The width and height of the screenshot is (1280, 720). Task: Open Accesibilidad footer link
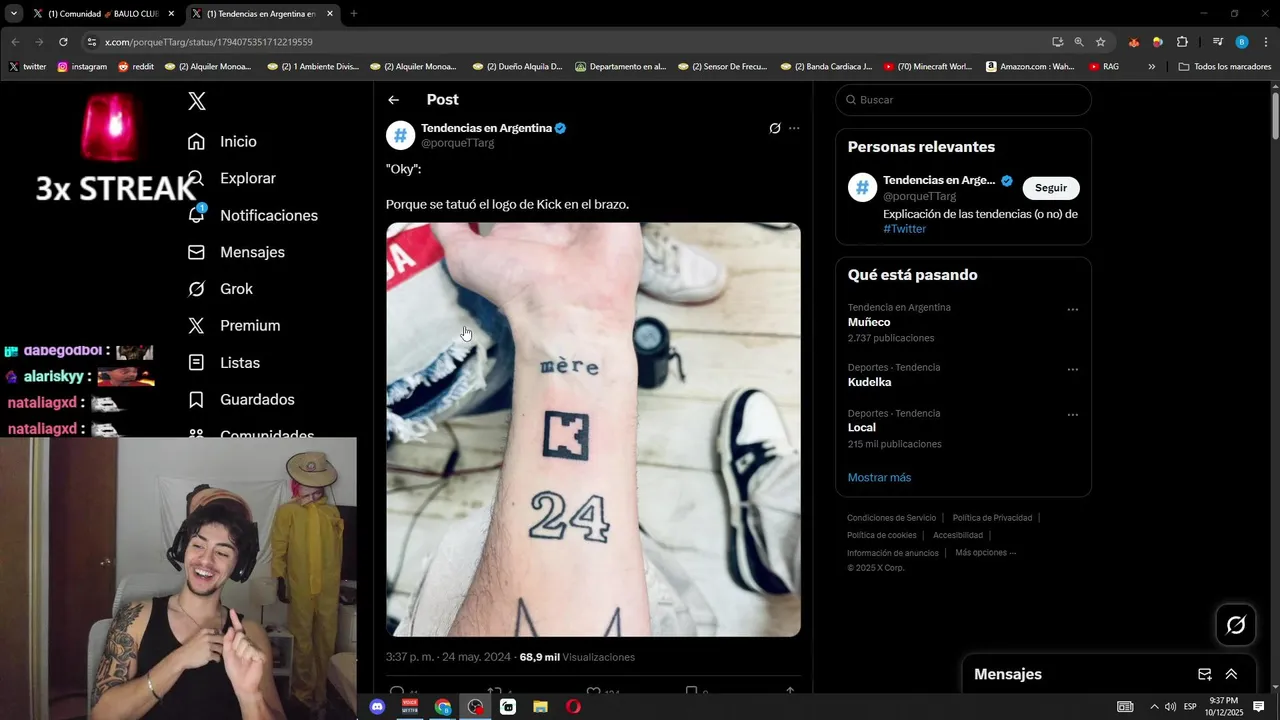click(x=958, y=535)
